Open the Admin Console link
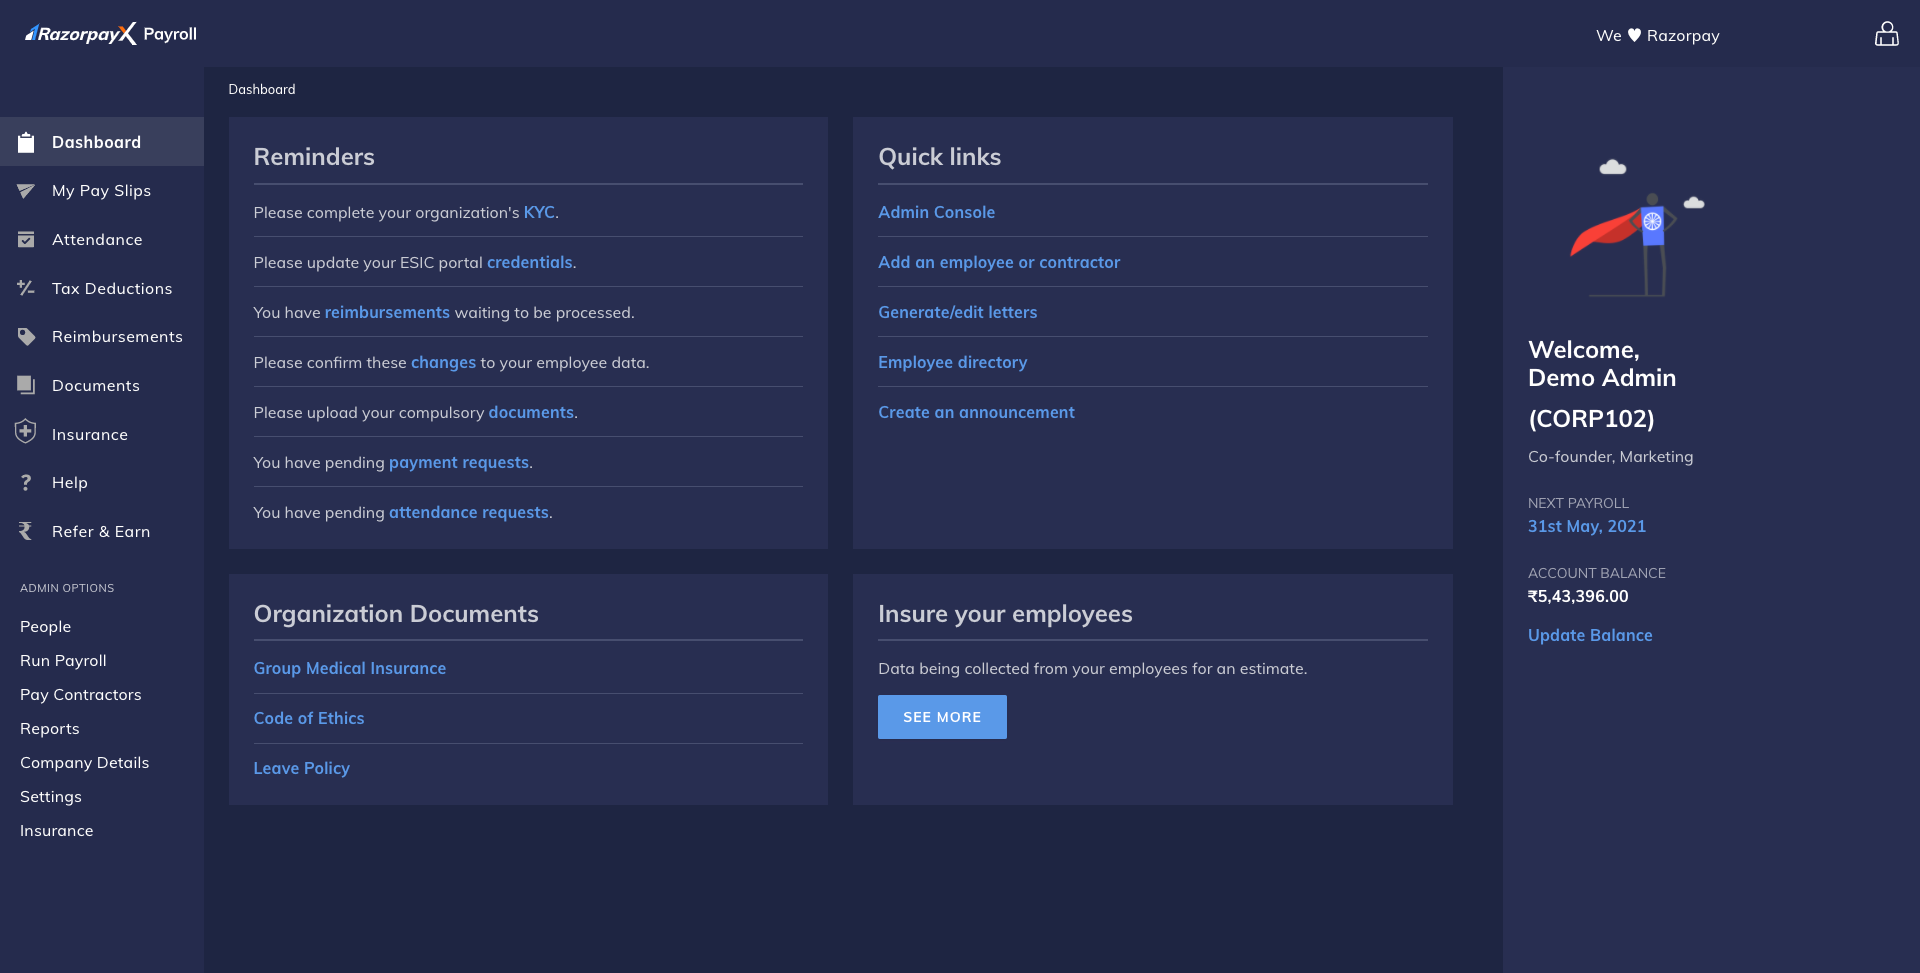 pos(936,212)
